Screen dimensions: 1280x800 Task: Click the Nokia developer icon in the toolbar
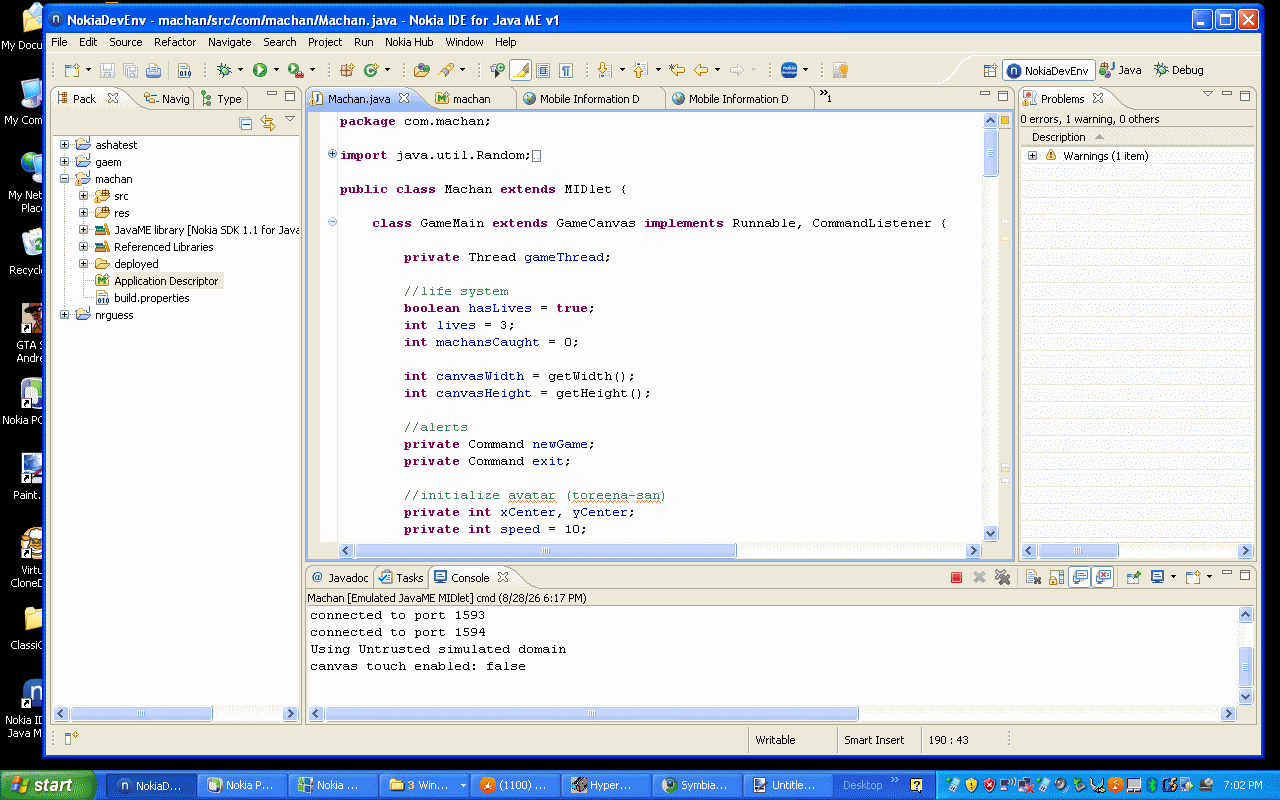[x=789, y=70]
